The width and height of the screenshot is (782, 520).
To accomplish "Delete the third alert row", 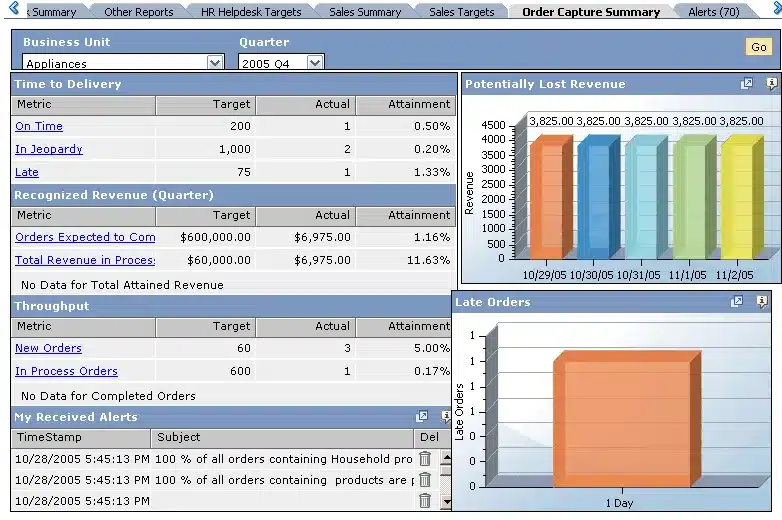I will coord(424,501).
